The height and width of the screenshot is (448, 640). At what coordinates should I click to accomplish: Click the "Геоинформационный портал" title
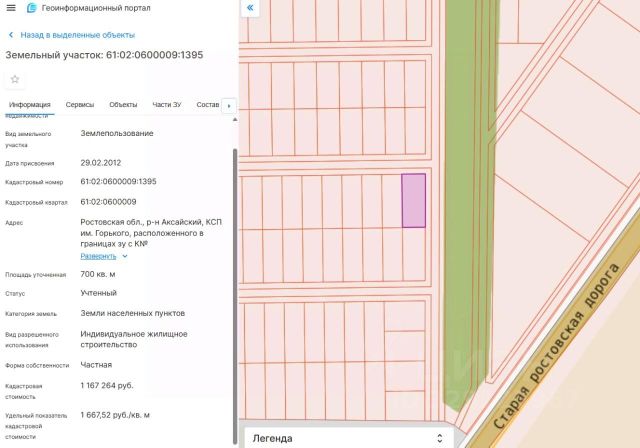click(x=96, y=8)
